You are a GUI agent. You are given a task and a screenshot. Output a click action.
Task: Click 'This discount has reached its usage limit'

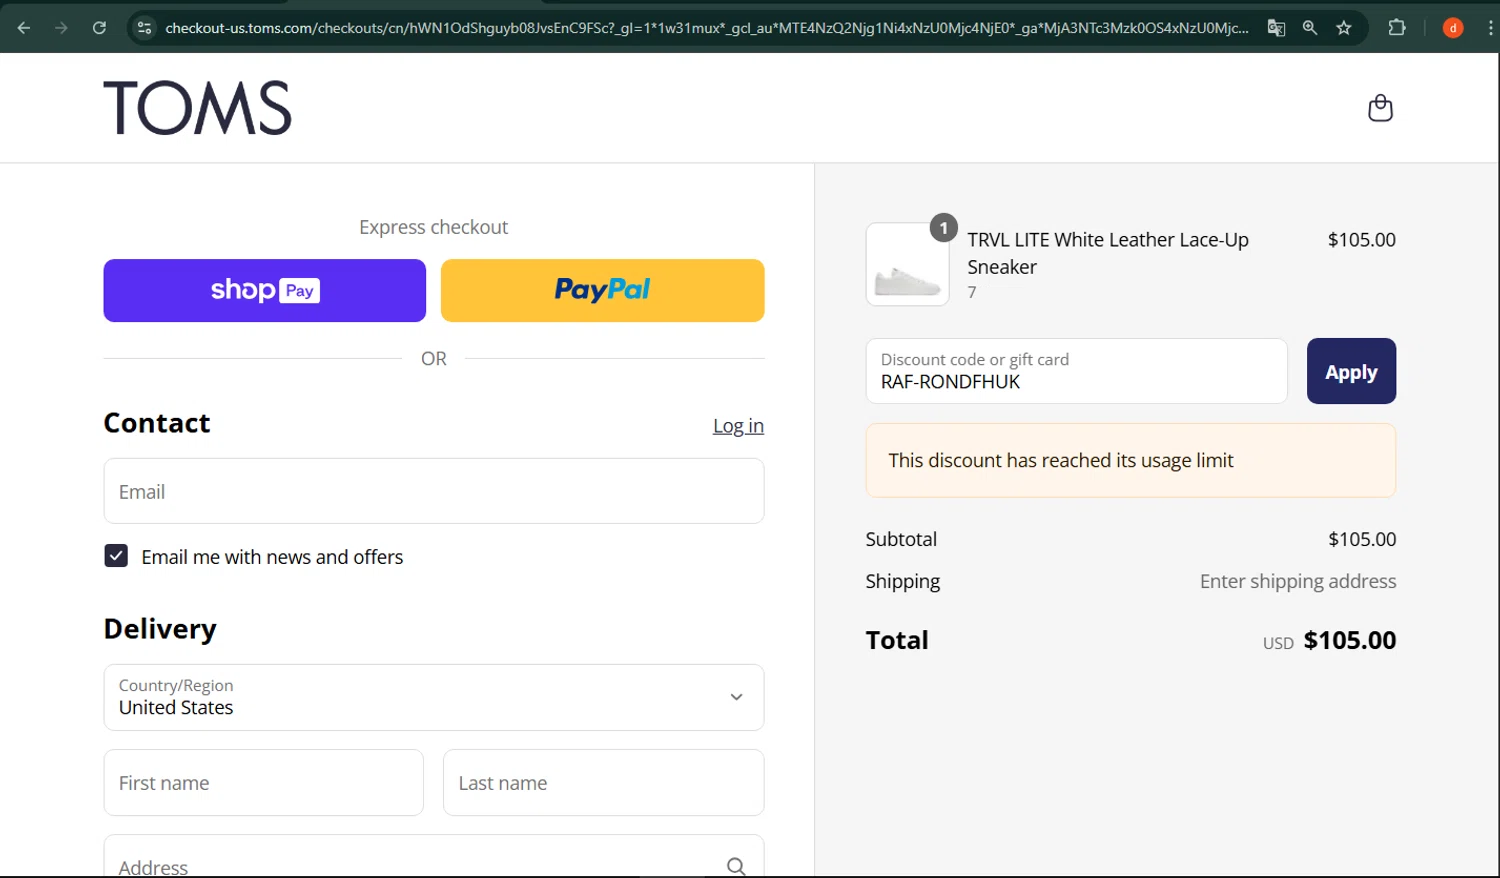(x=1061, y=460)
